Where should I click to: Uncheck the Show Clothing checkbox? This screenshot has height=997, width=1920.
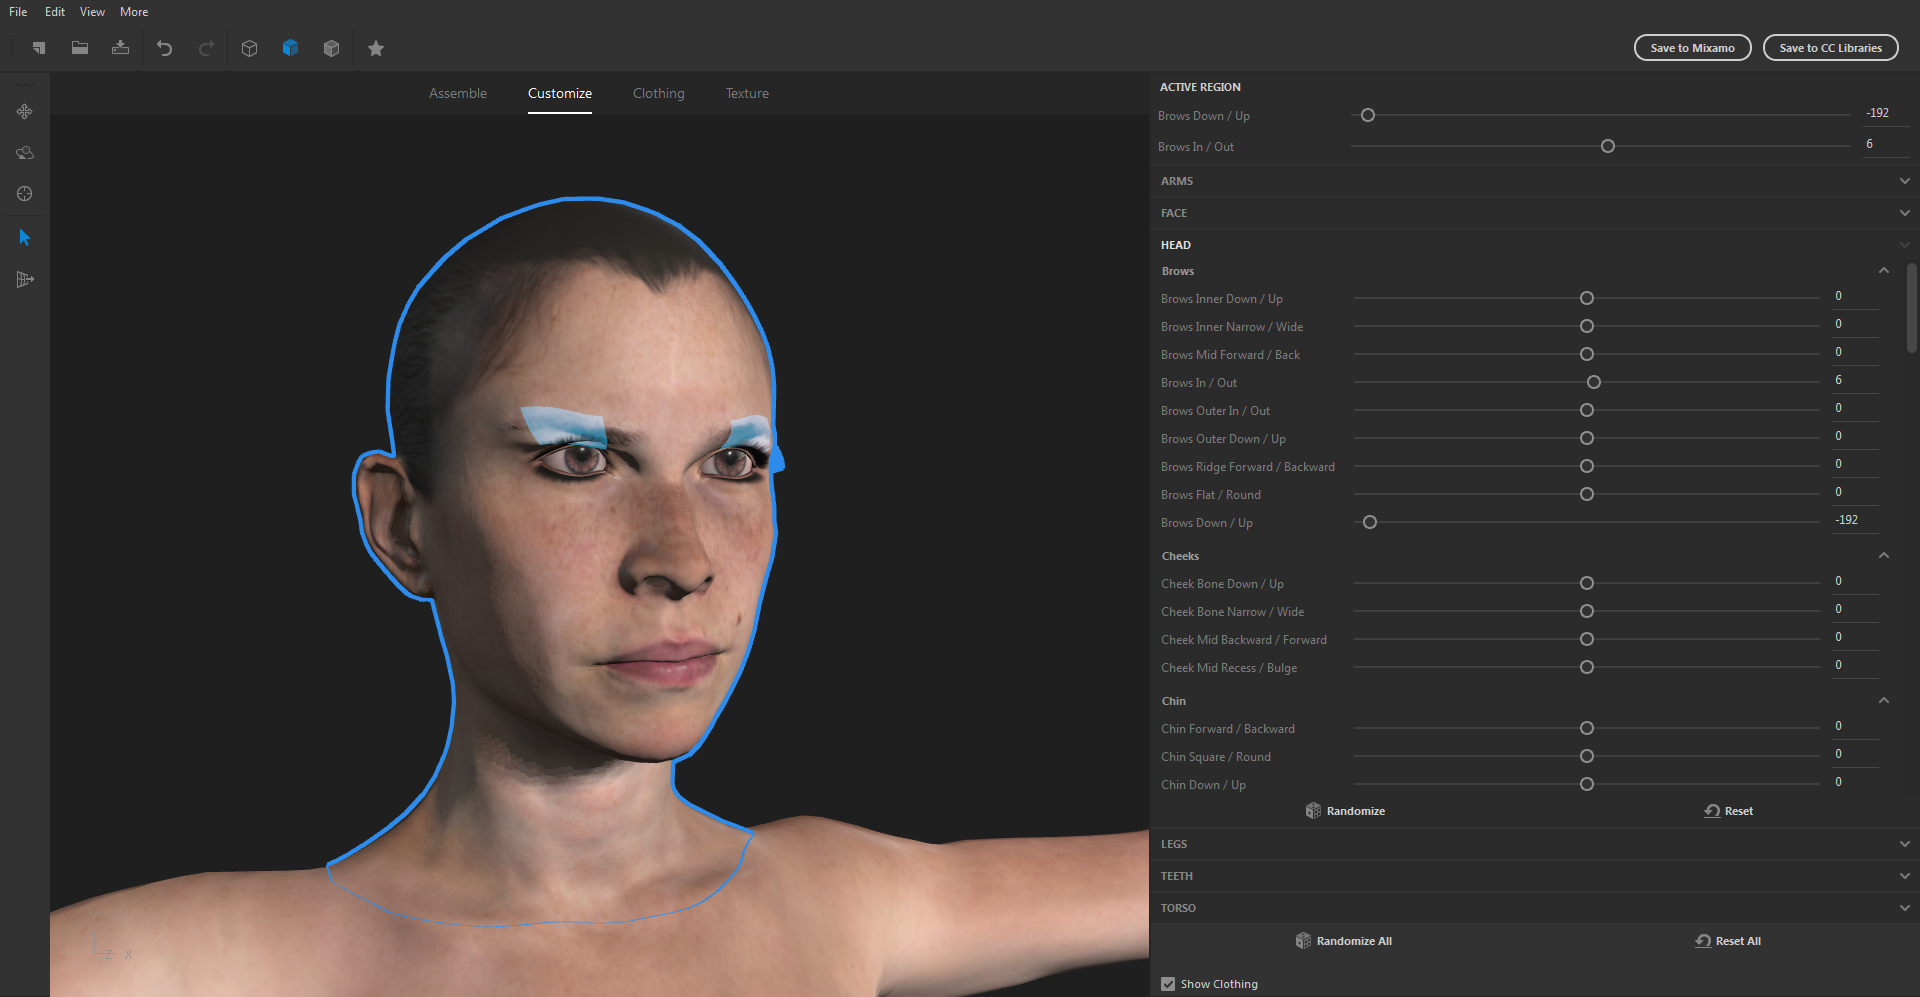(1168, 984)
